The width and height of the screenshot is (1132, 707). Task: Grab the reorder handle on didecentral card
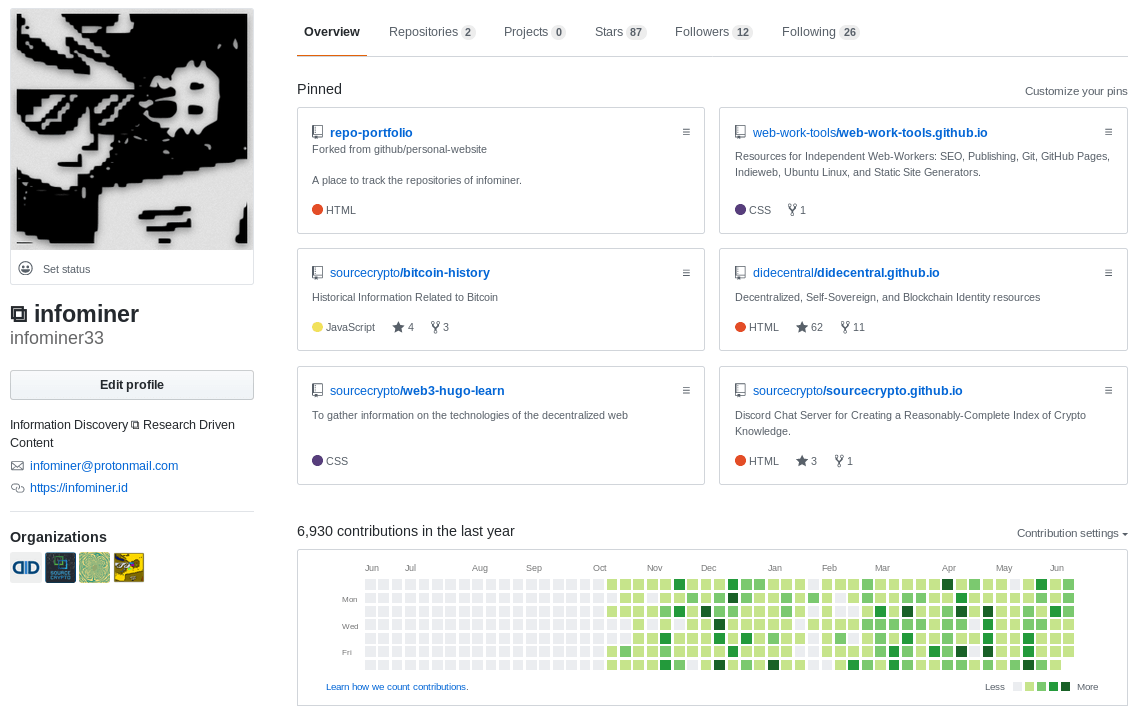coord(1108,273)
